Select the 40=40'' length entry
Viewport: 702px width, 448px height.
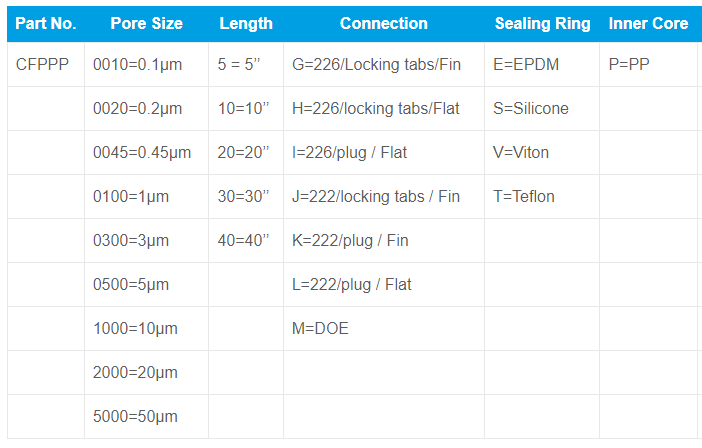[x=243, y=241]
